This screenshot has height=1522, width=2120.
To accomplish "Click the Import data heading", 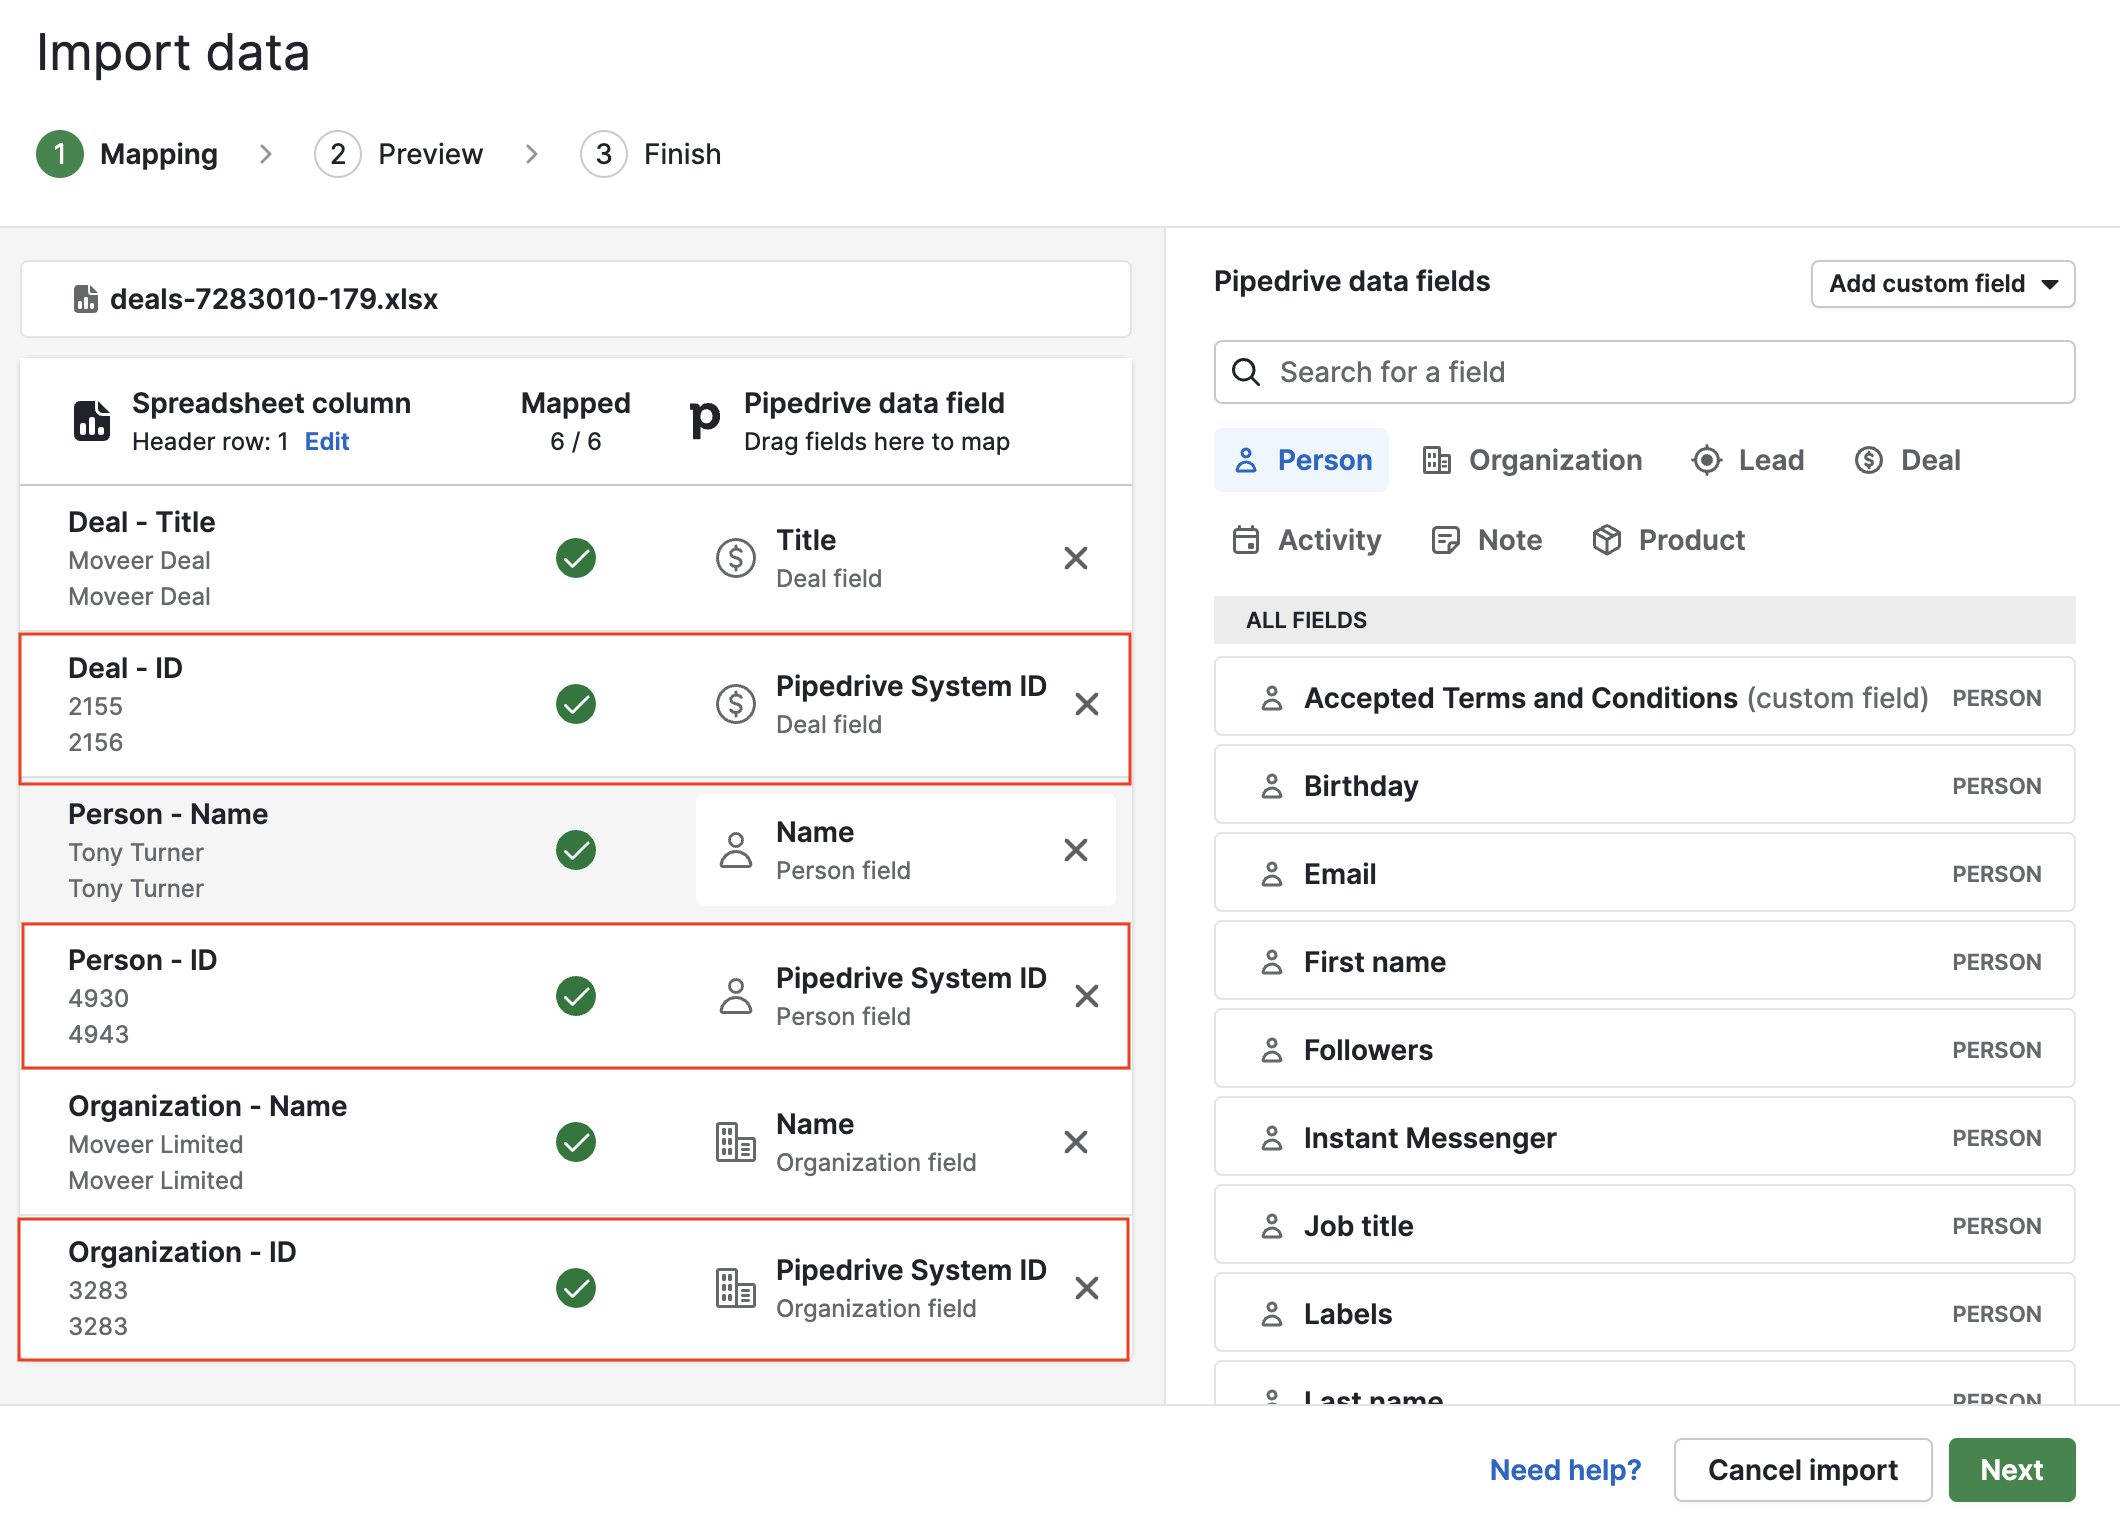I will coord(173,52).
